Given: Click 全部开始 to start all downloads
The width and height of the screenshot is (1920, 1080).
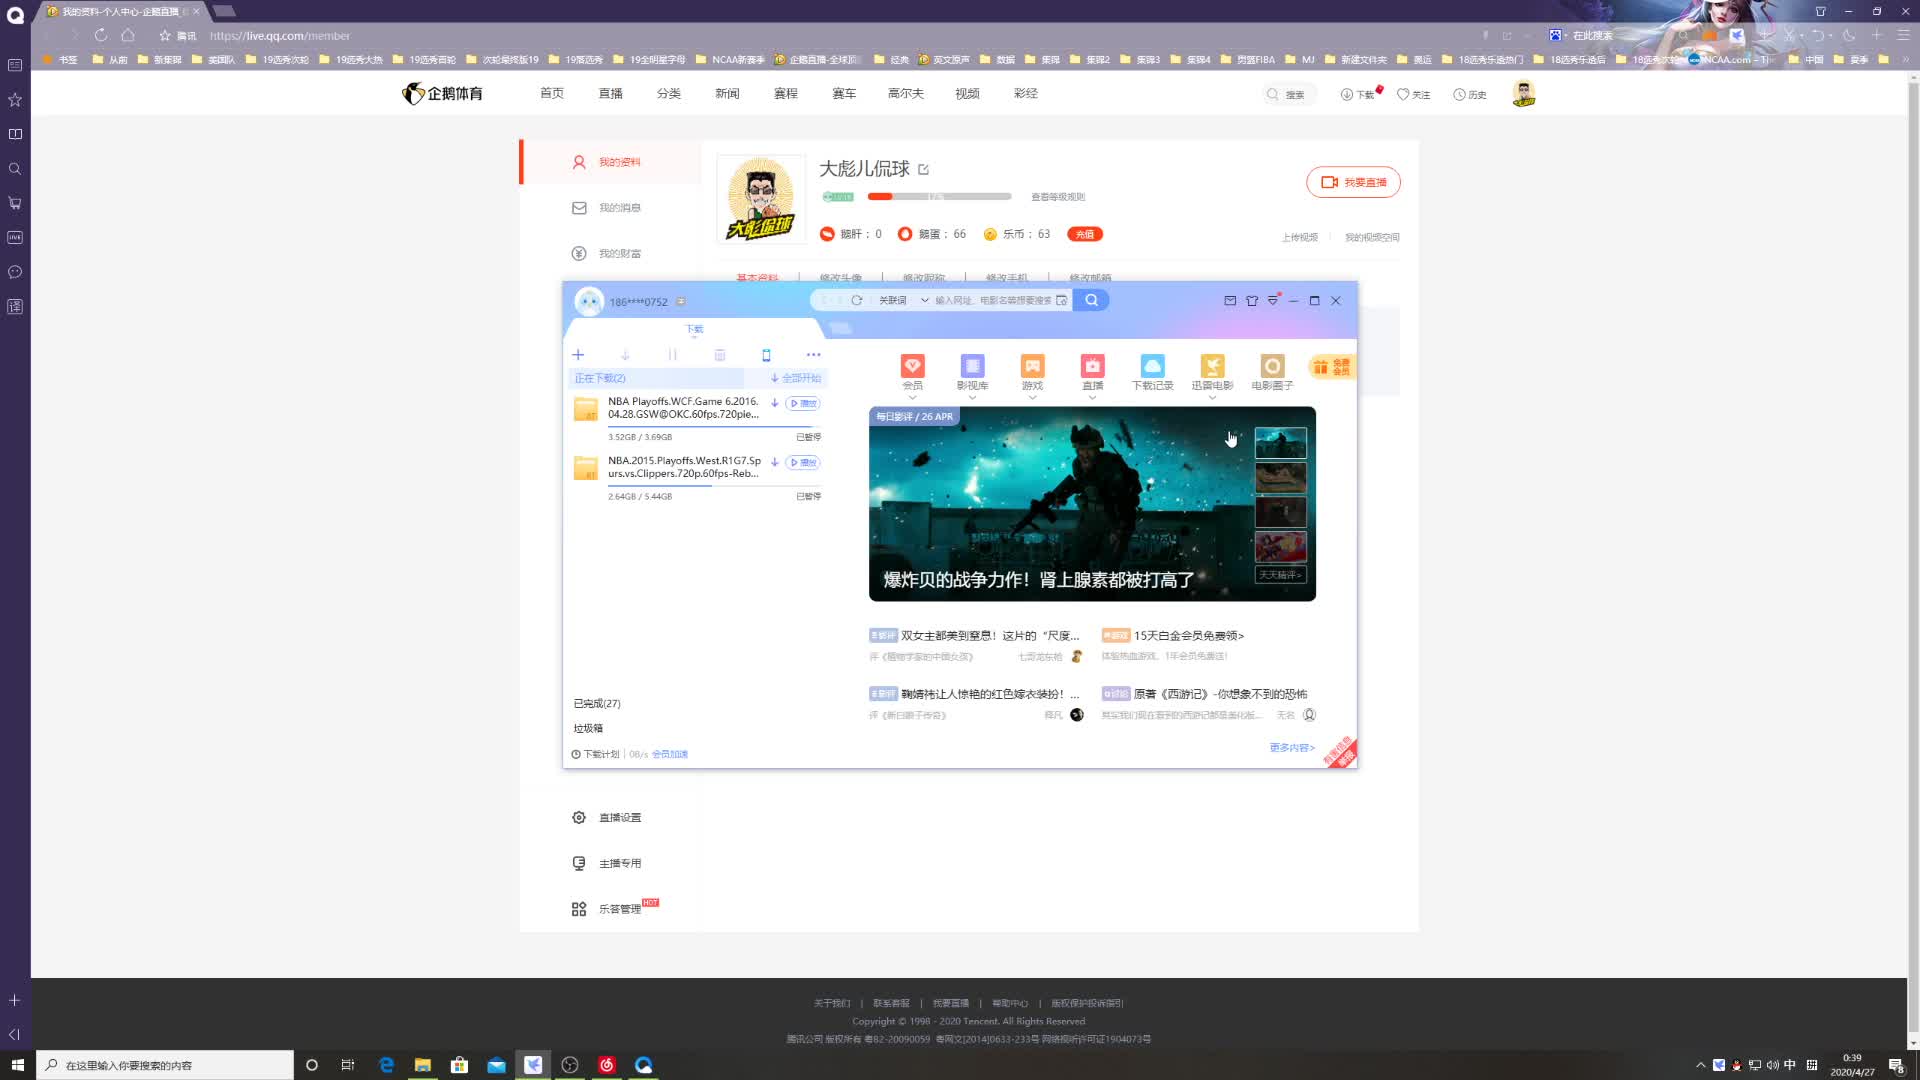Looking at the screenshot, I should point(796,378).
